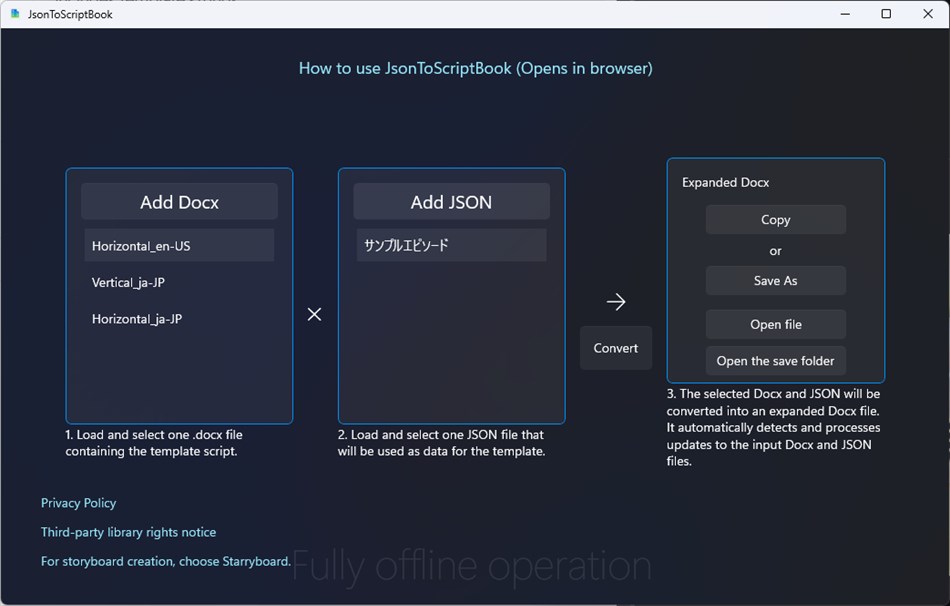Screen dimensions: 950x606
Task: Minimize the JsonToScriptBook window
Action: (x=845, y=14)
